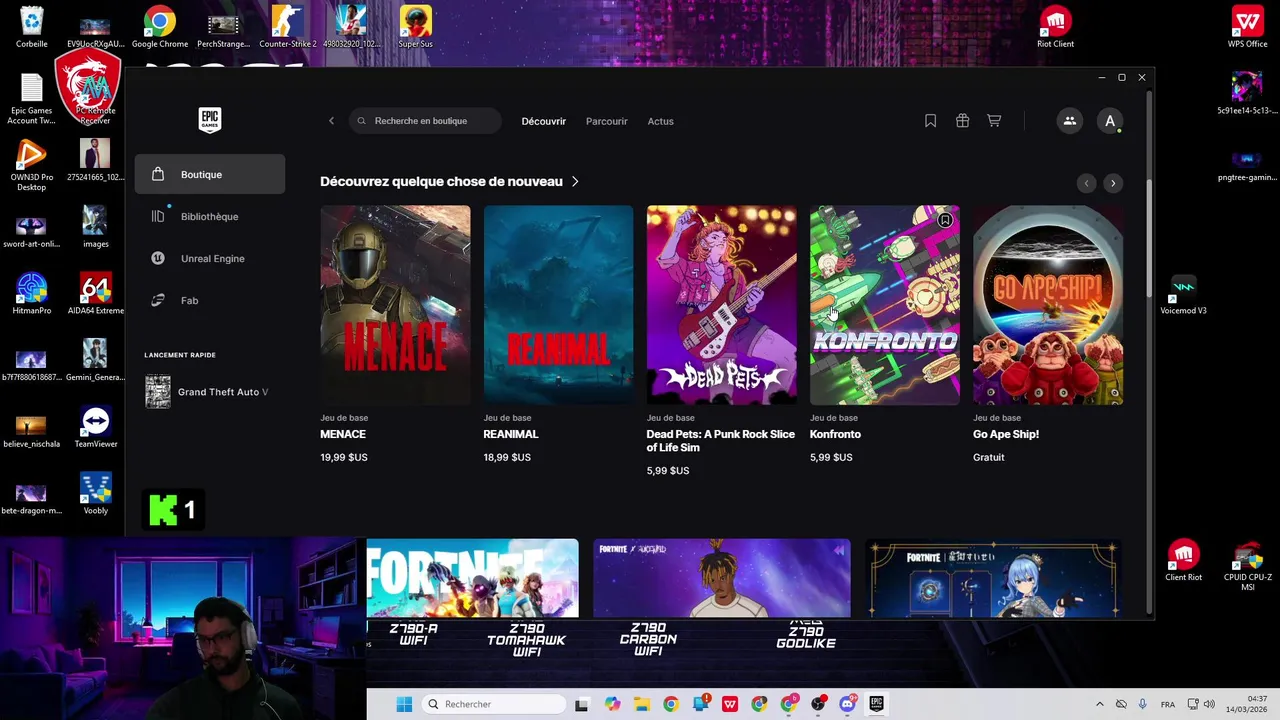Open the shopping cart icon
The height and width of the screenshot is (720, 1280).
(994, 121)
